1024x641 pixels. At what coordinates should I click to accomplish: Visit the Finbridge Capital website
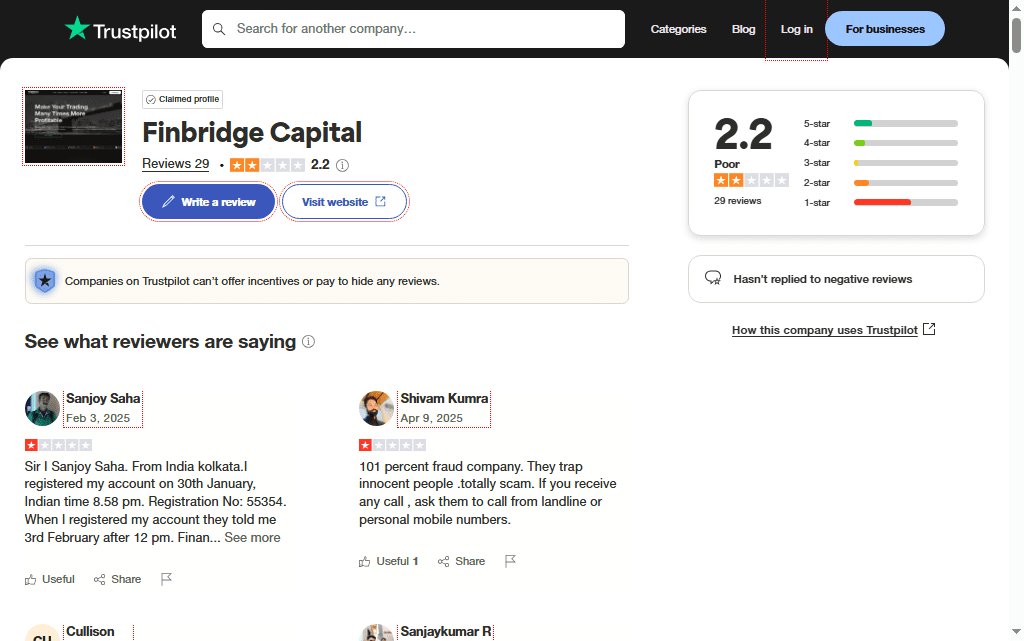pos(344,202)
